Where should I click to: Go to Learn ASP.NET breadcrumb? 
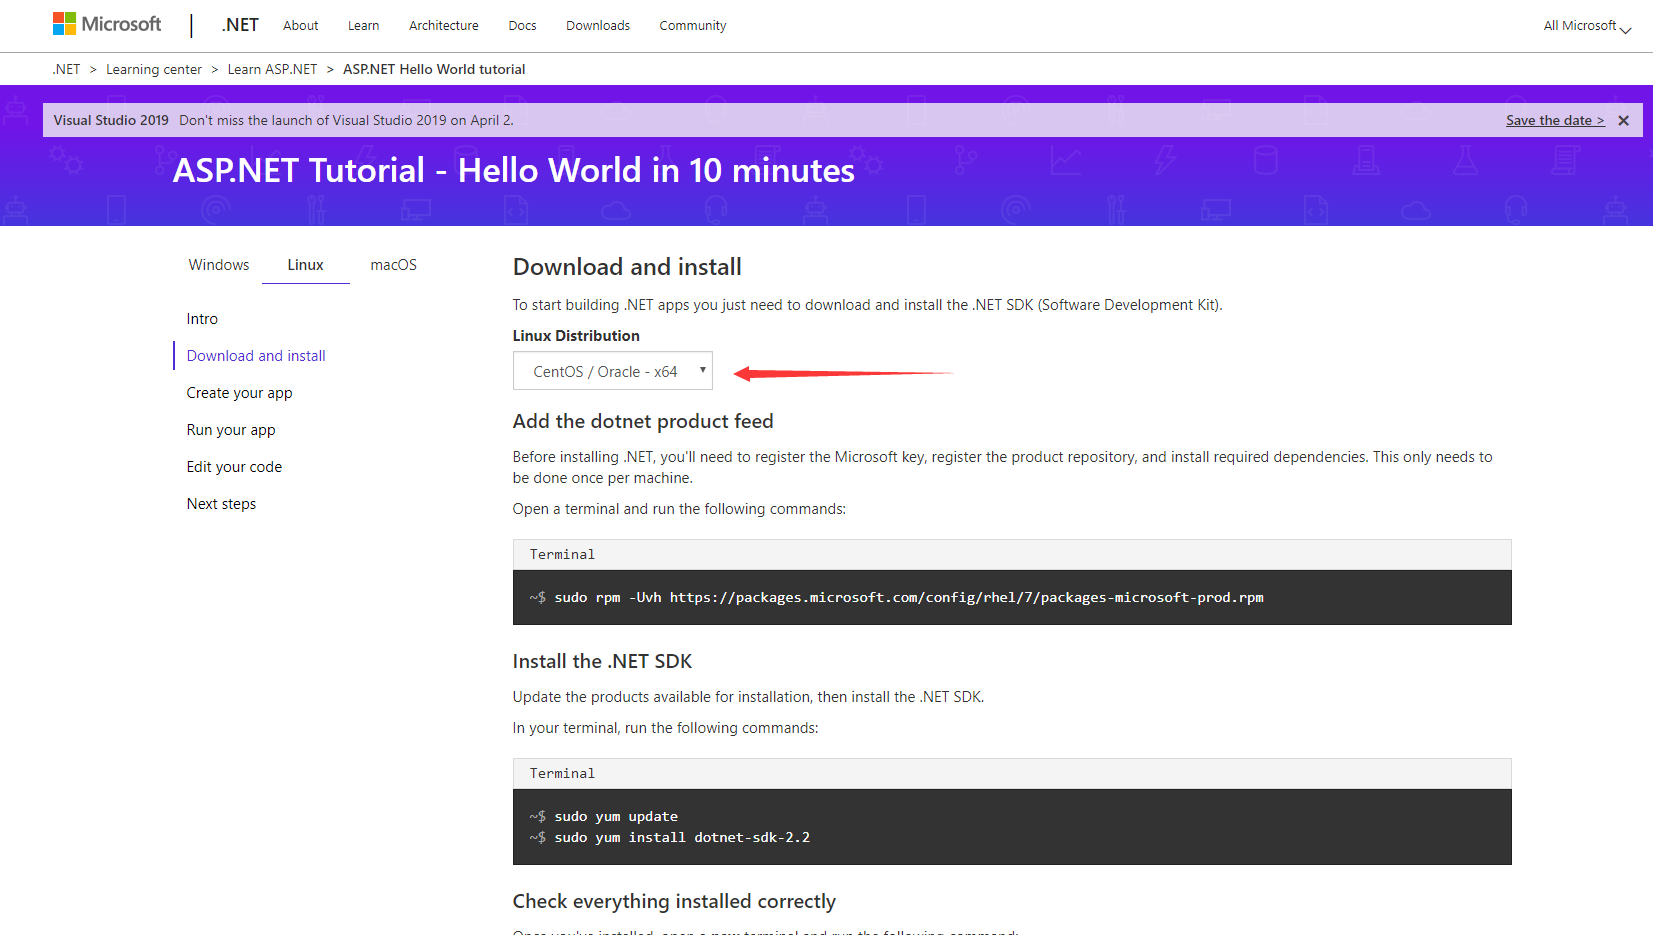click(x=272, y=69)
